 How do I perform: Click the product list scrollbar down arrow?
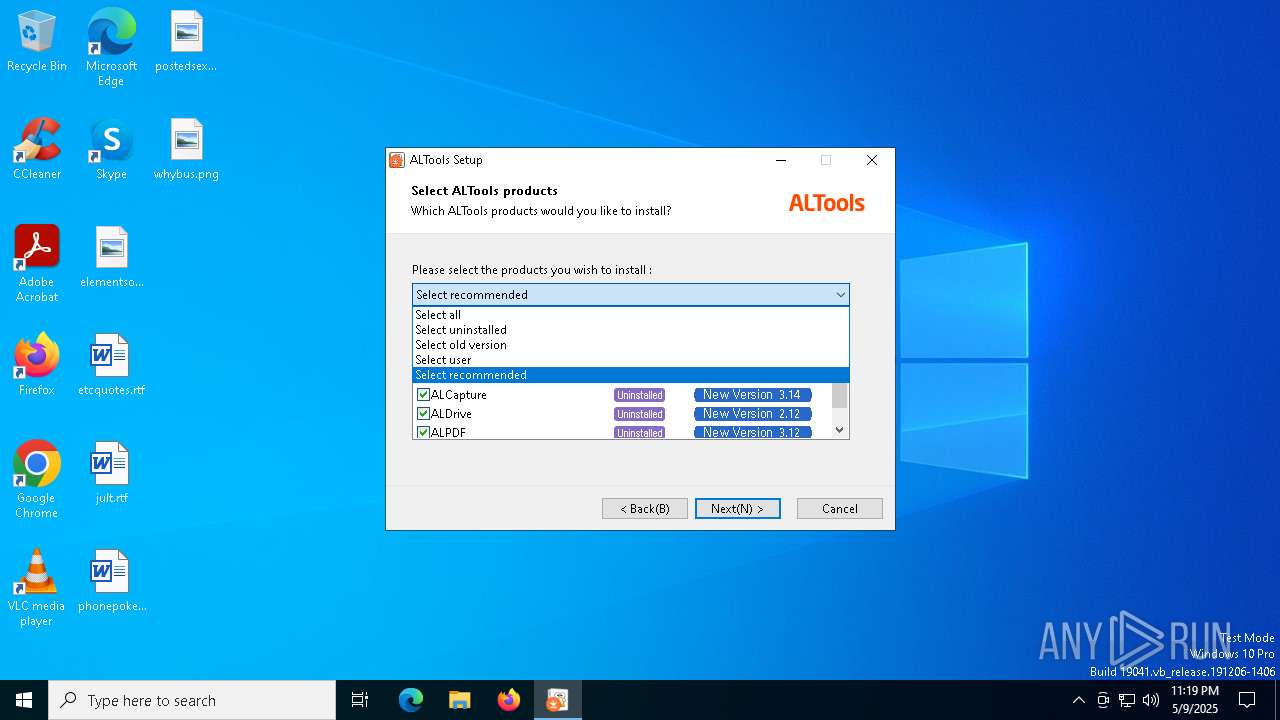click(x=840, y=430)
